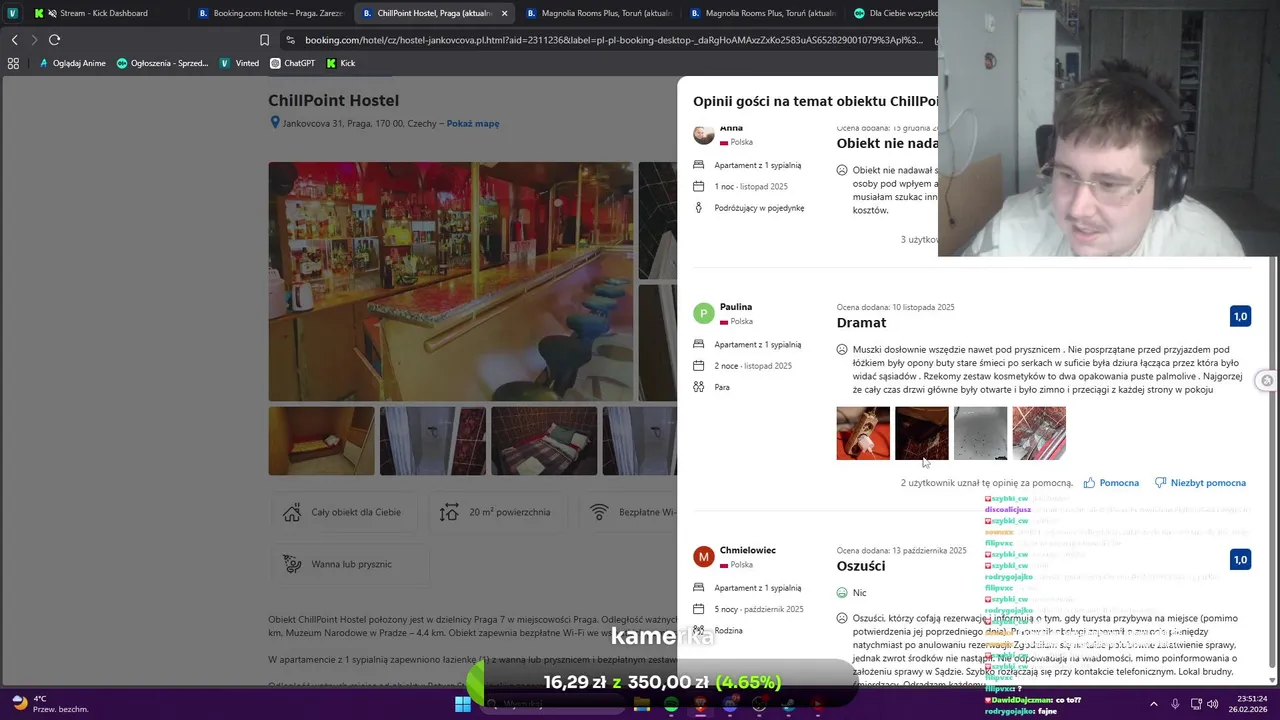Click calendar icon beside 5 nocy
The width and height of the screenshot is (1280, 720).
pyautogui.click(x=699, y=609)
